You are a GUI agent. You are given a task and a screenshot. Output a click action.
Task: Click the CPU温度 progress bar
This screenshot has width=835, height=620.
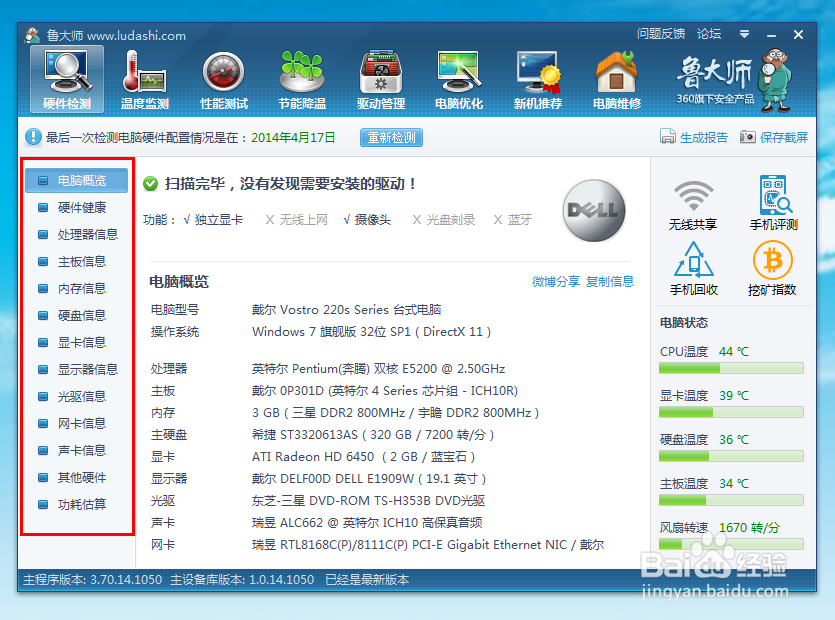click(x=731, y=368)
